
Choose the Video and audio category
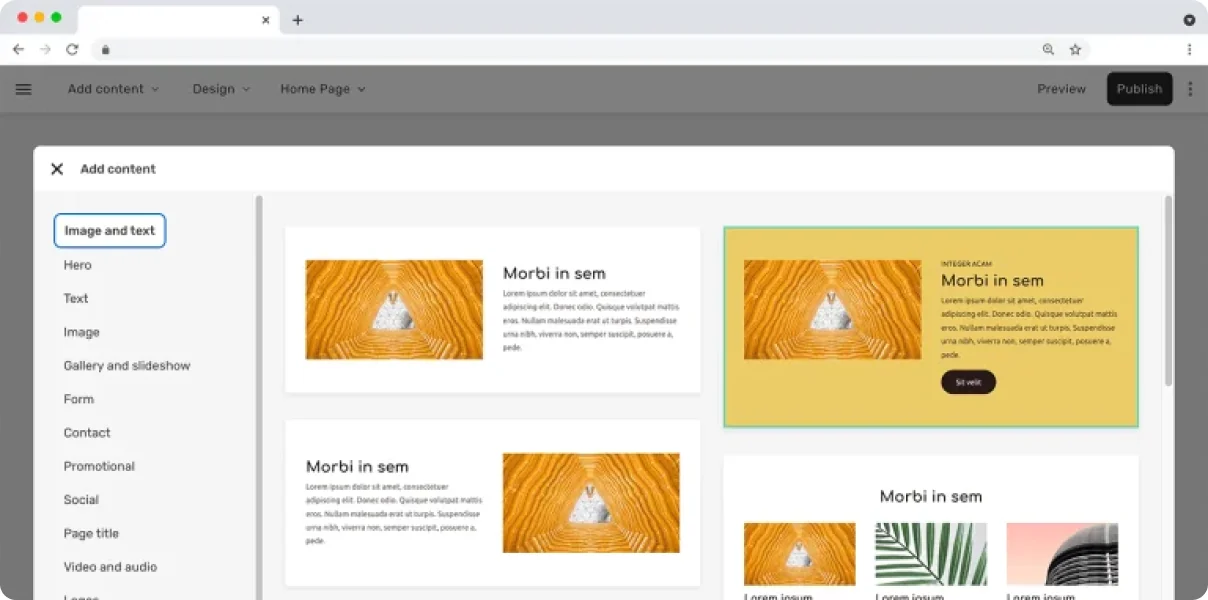pos(110,567)
